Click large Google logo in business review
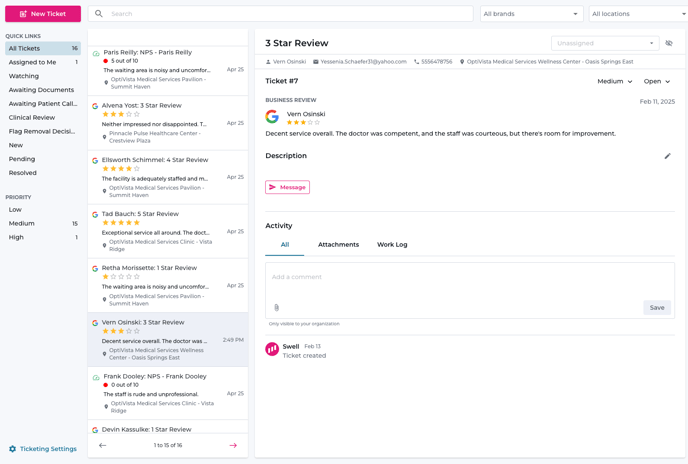The width and height of the screenshot is (688, 464). tap(272, 116)
